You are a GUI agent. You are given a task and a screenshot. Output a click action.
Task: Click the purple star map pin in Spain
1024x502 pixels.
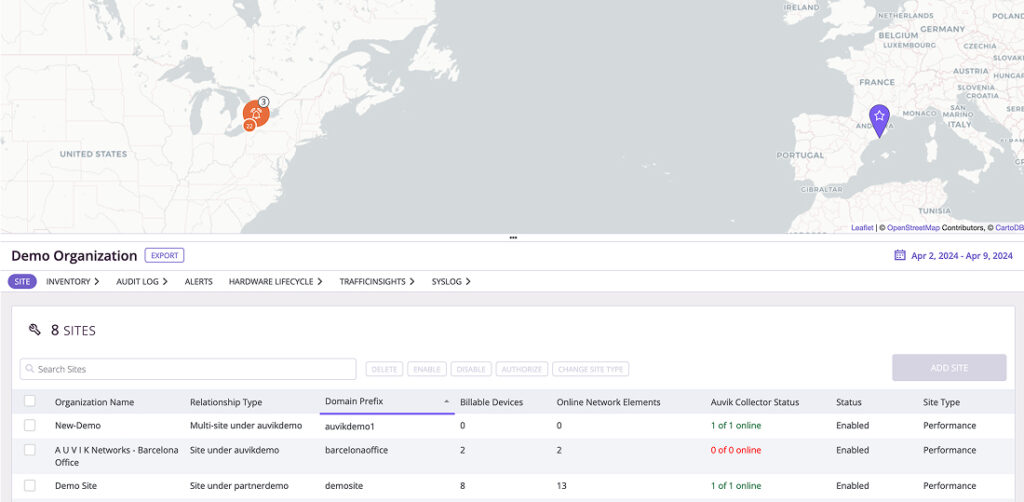879,120
